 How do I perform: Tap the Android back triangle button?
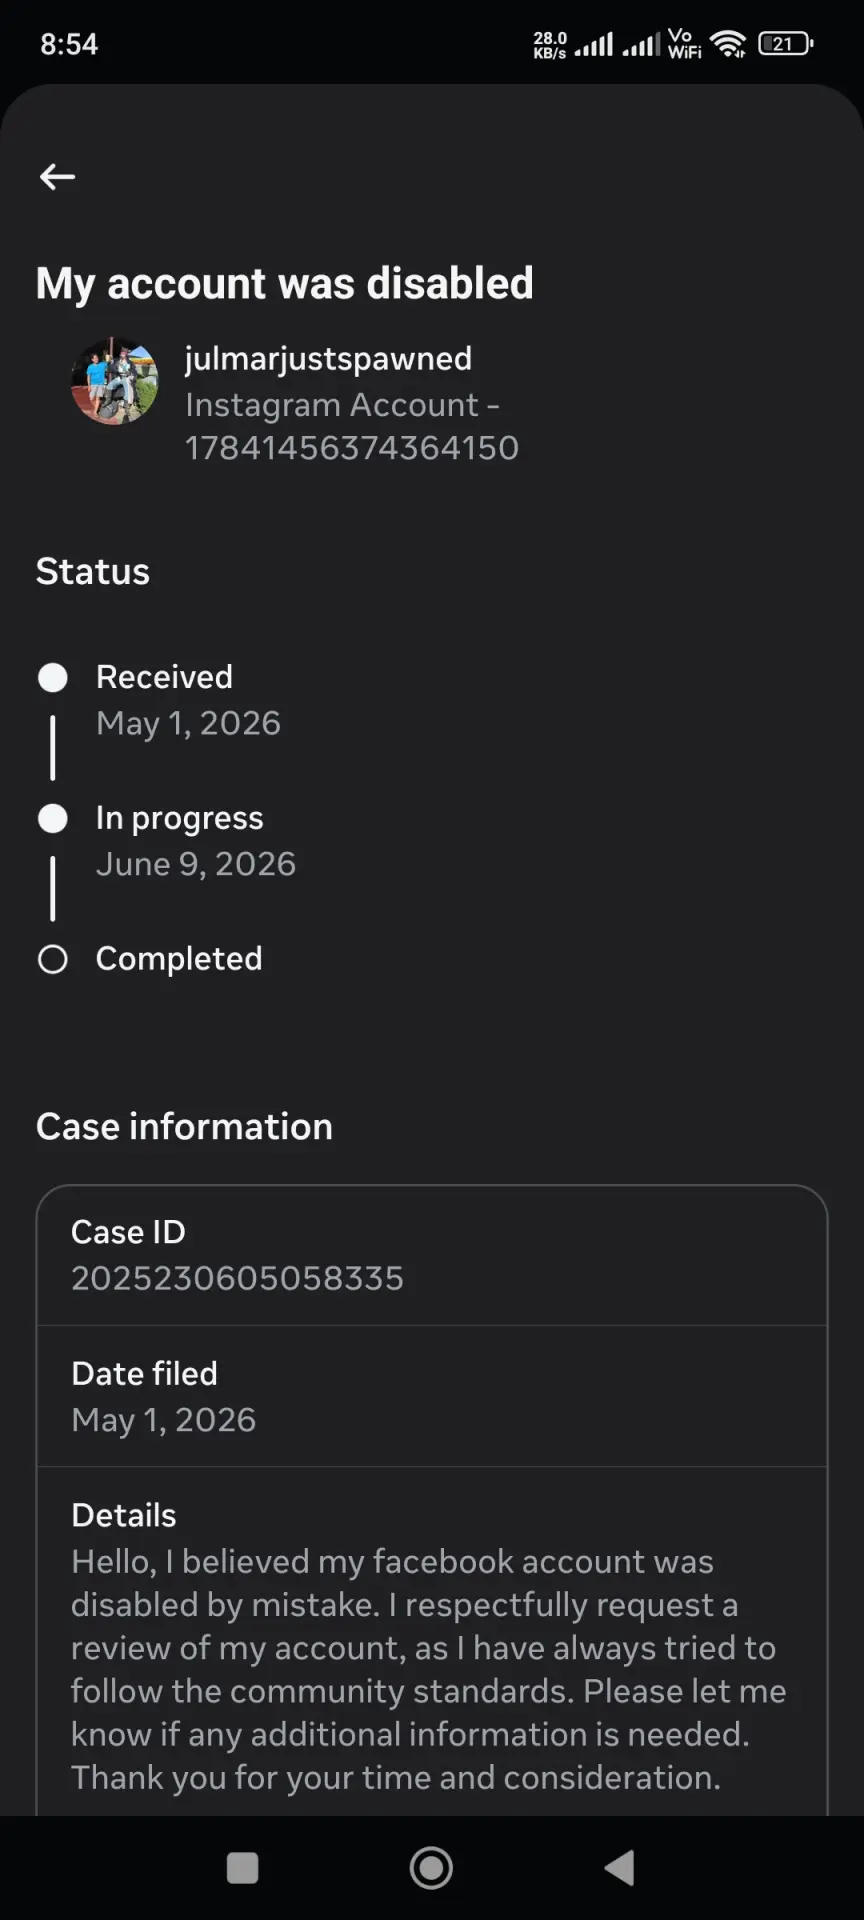[620, 1867]
